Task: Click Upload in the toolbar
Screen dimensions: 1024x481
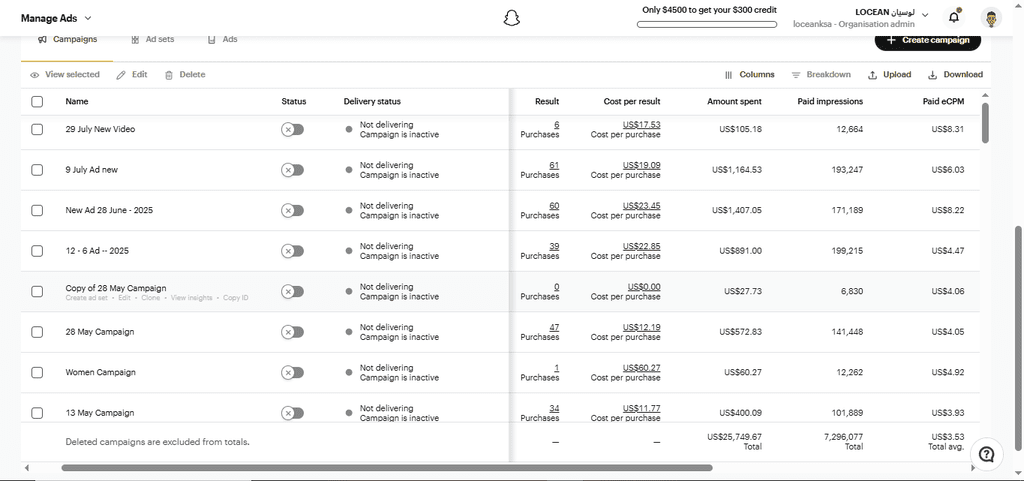Action: coord(889,74)
